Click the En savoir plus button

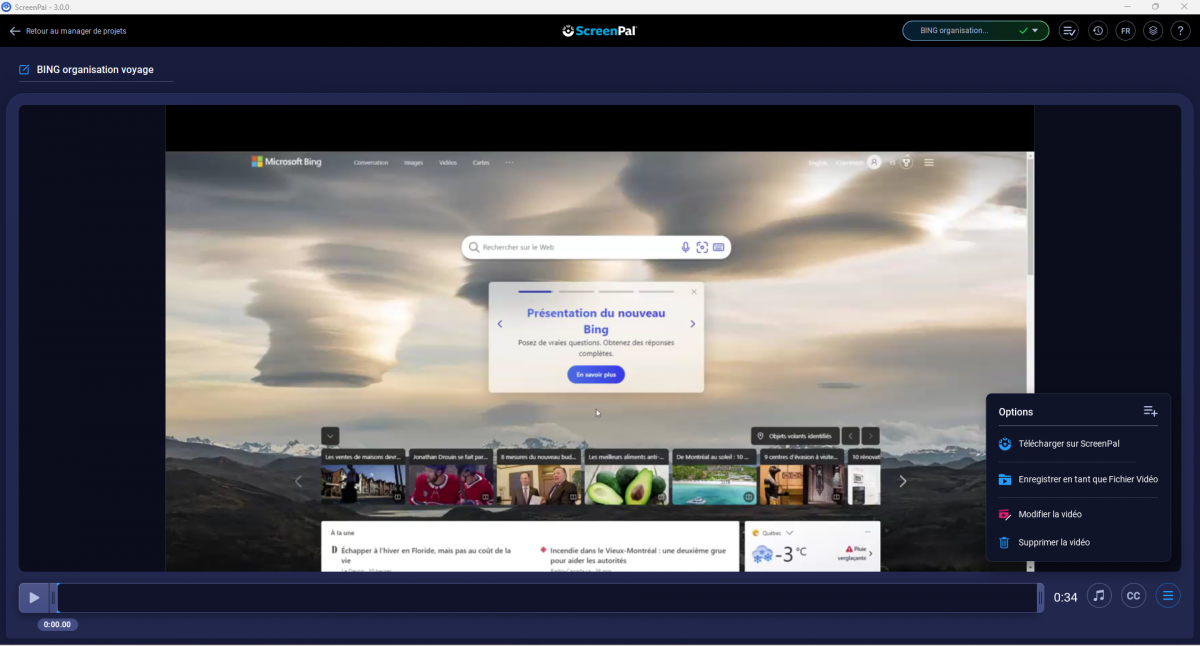click(596, 374)
